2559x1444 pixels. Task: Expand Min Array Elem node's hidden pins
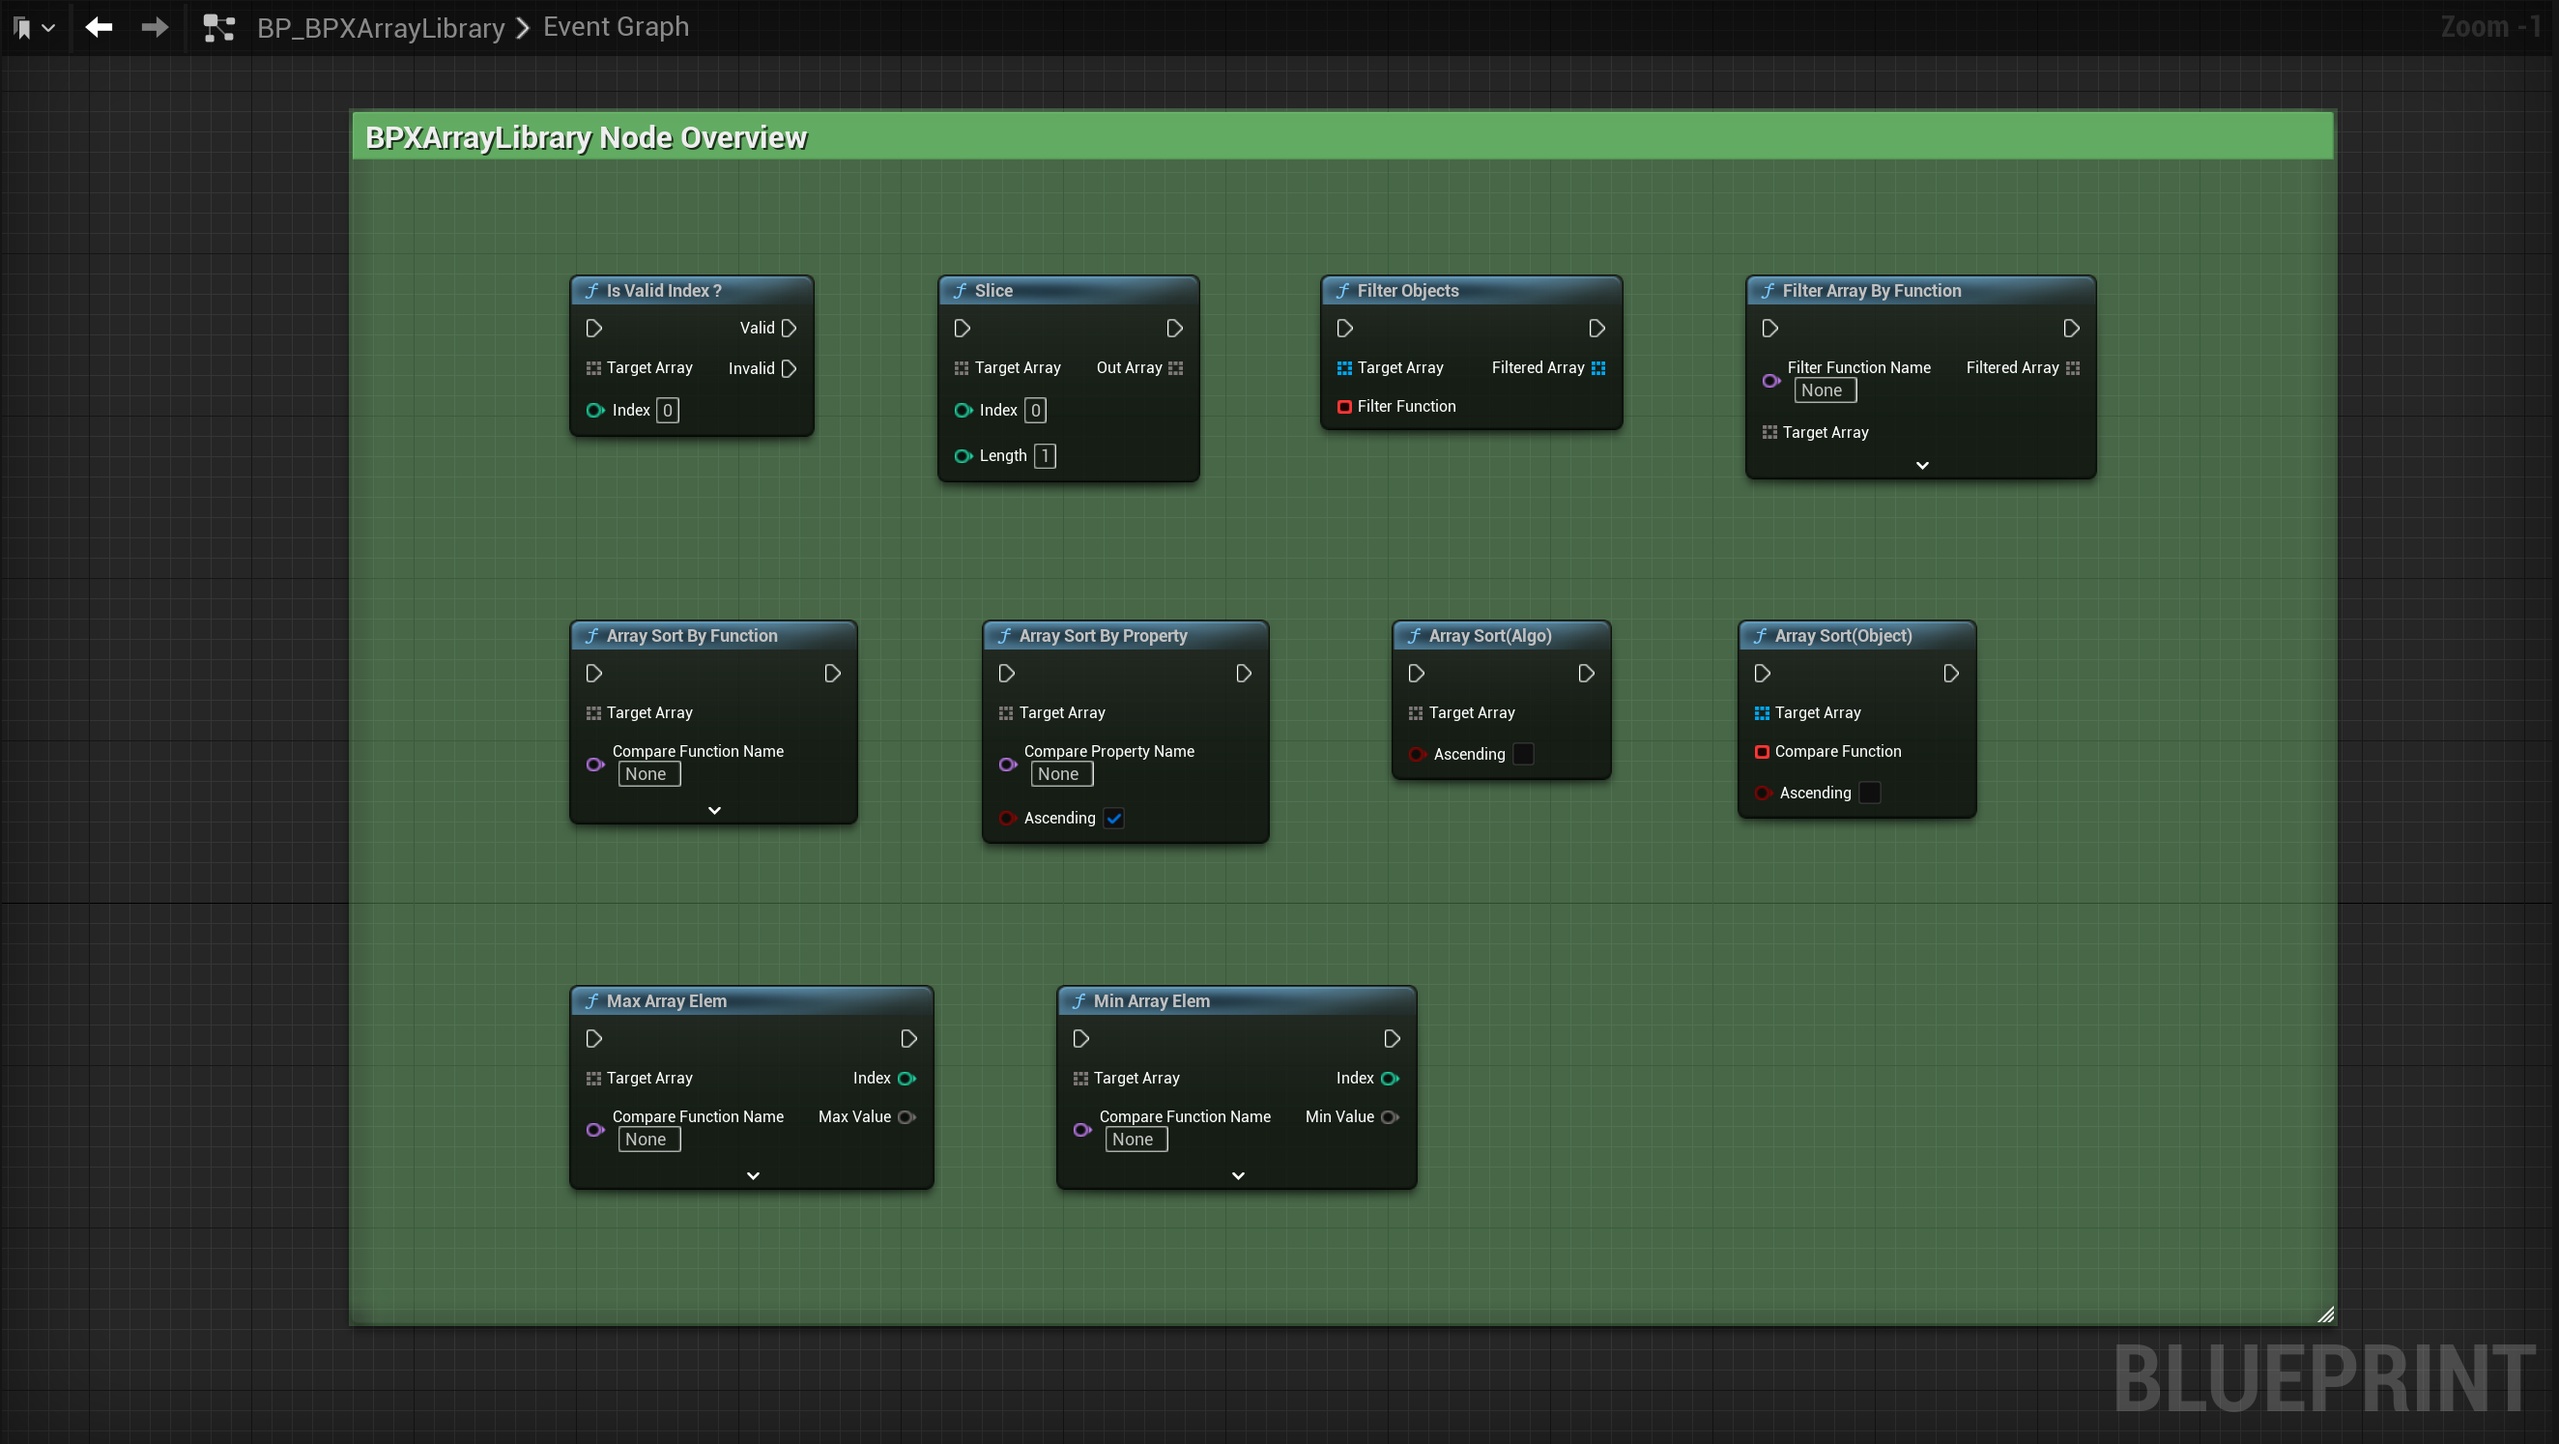(1238, 1176)
